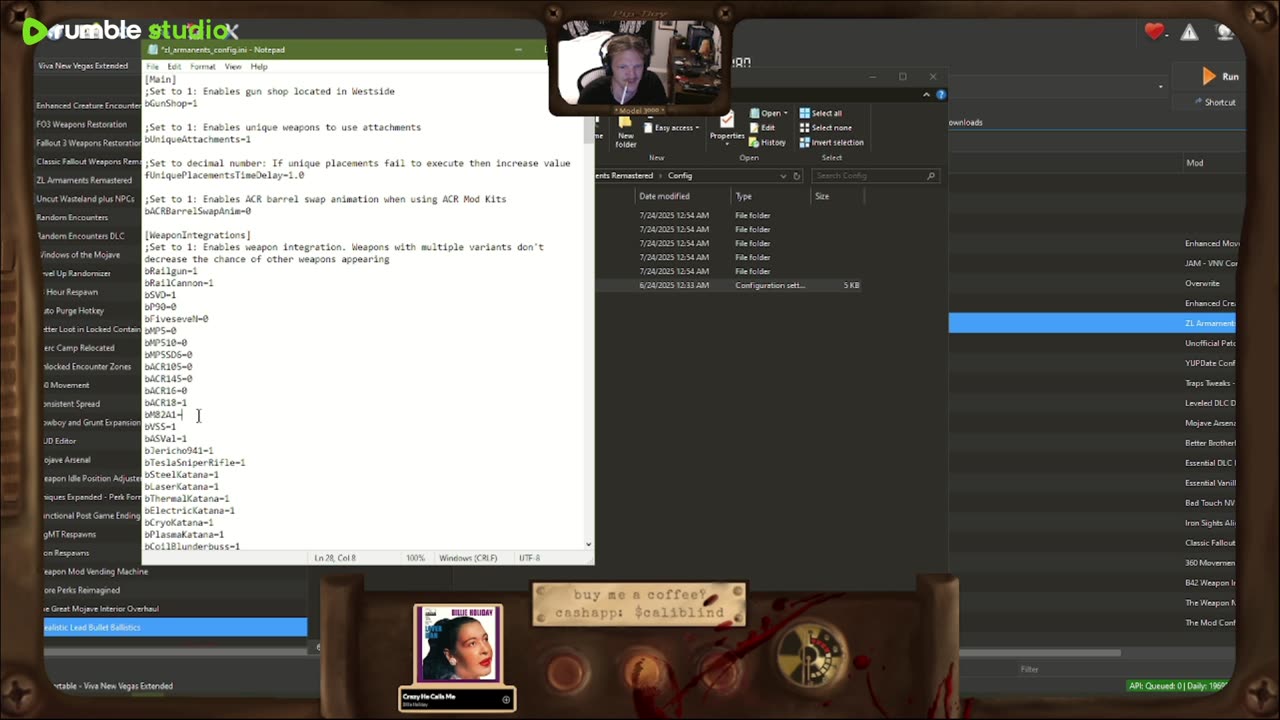Expand address bar history dropdown in Explorer
Viewport: 1280px width, 720px height.
[783, 176]
